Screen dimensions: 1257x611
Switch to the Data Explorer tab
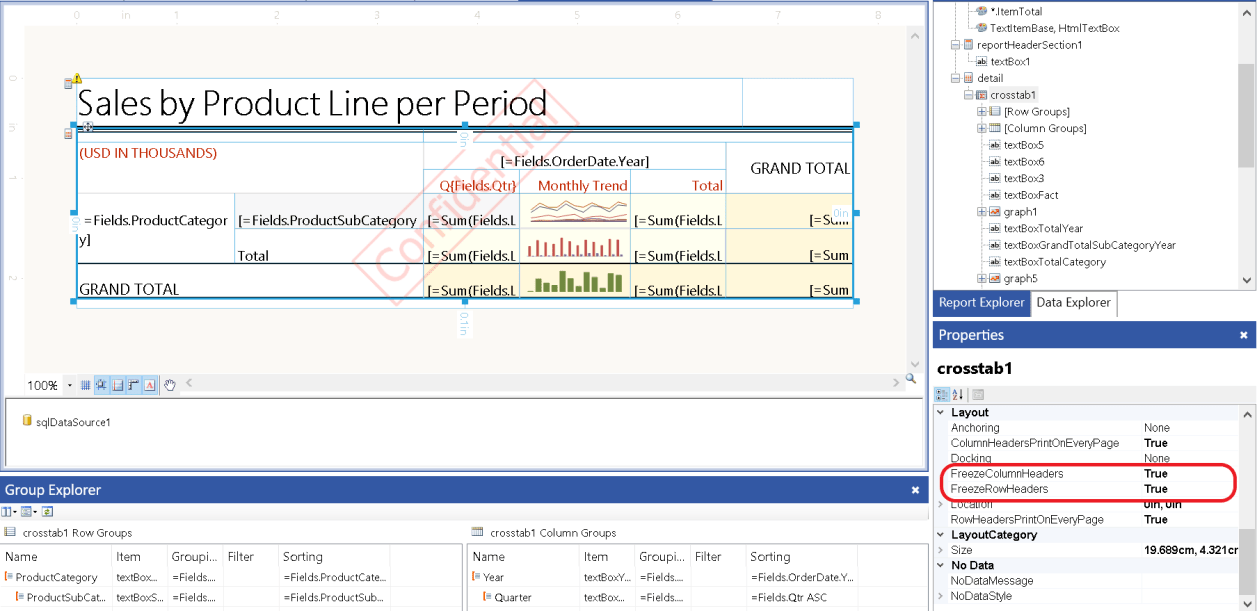pos(1073,303)
